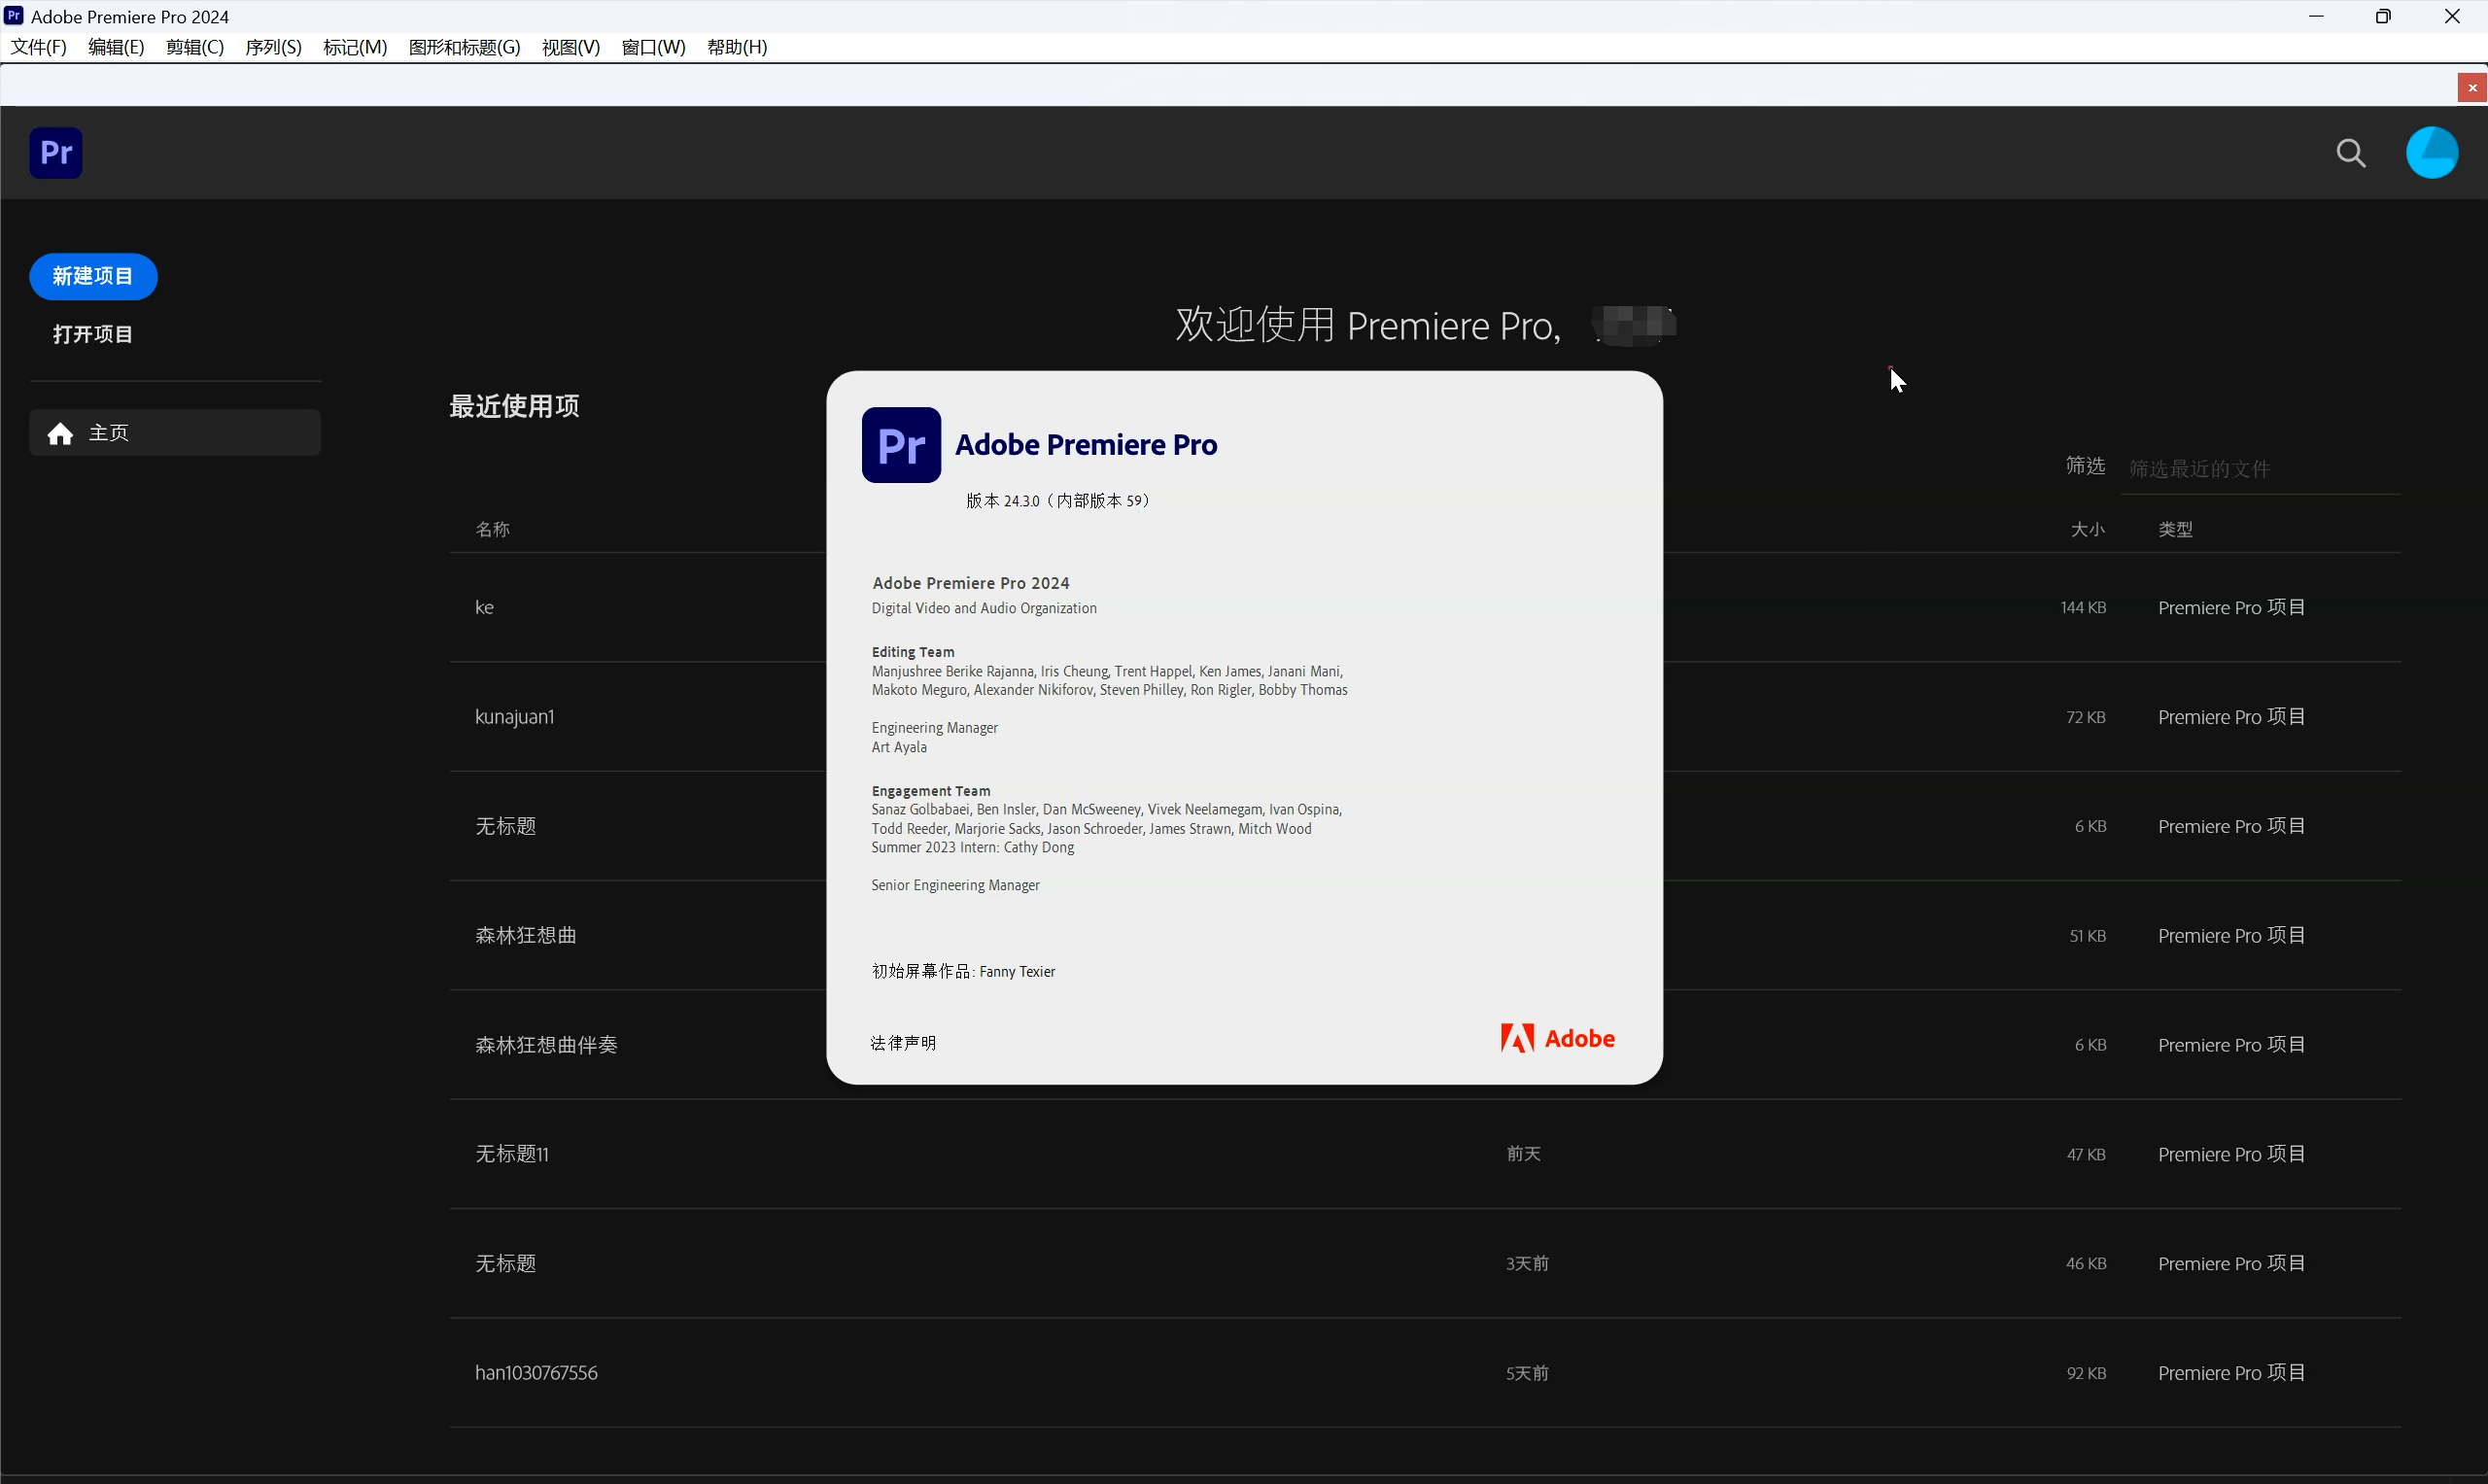Click the Premiere Pro logo in header
This screenshot has width=2488, height=1484.
(56, 153)
